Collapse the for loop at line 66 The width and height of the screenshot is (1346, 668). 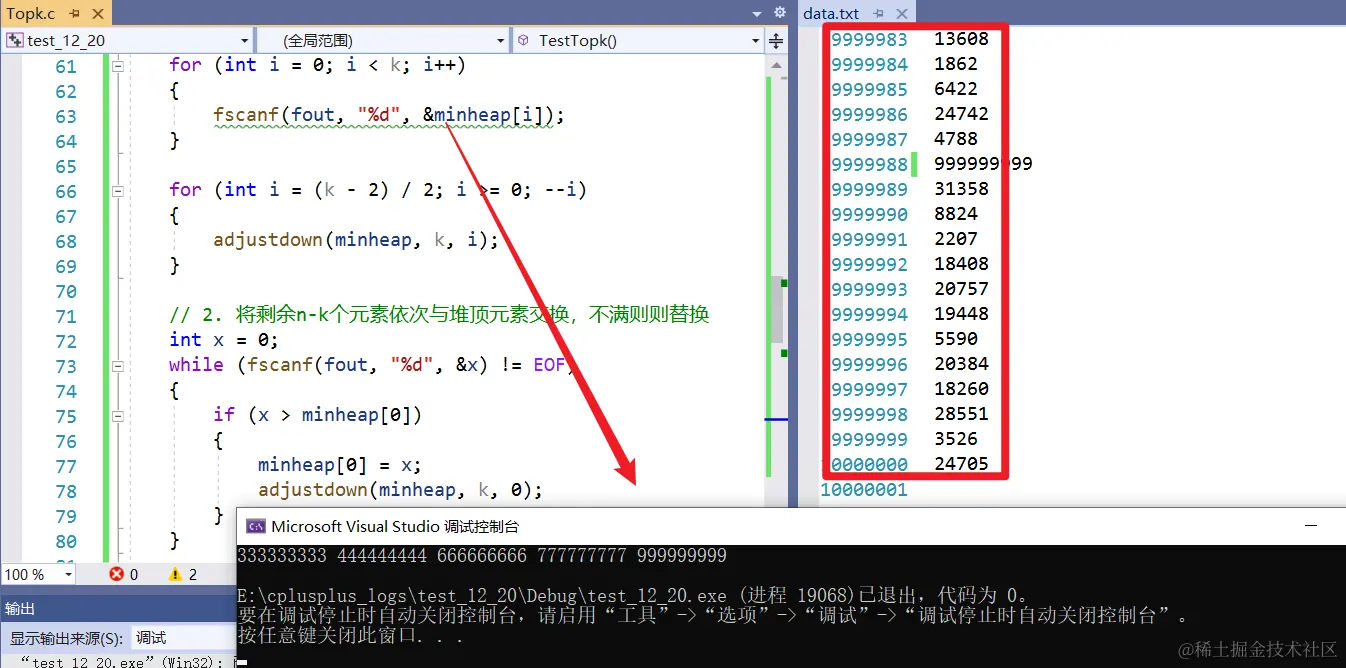point(118,190)
